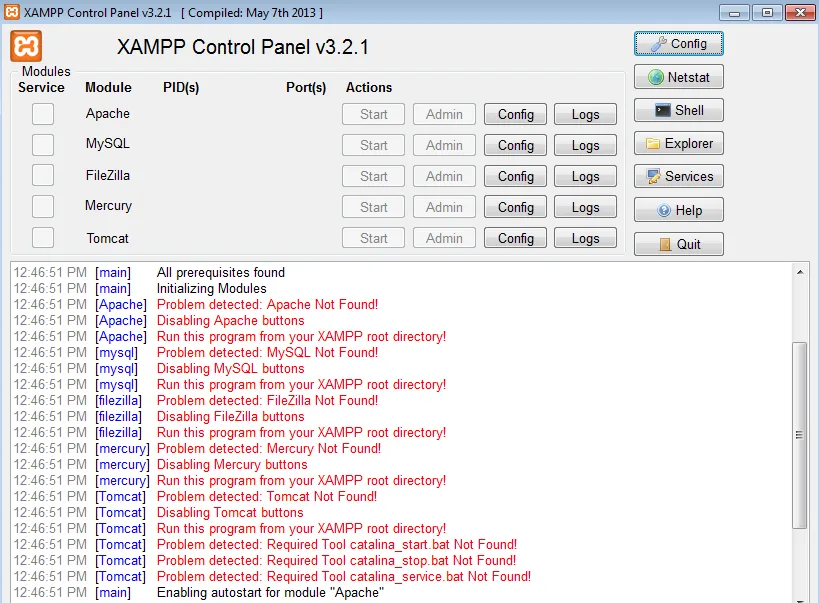Click the Apache module label
This screenshot has height=603, width=819.
[x=108, y=113]
